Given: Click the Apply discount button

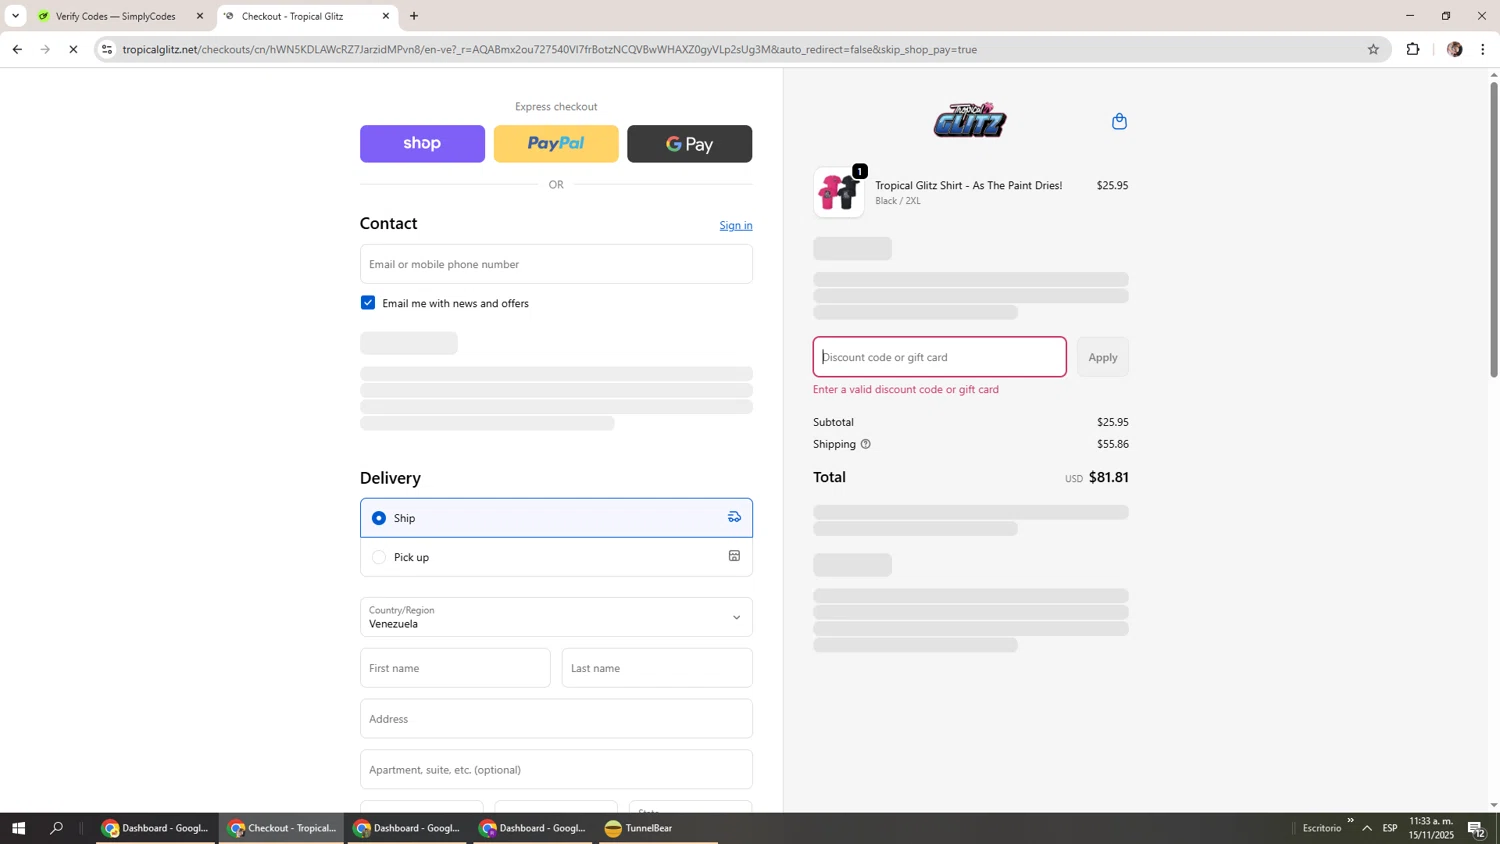Looking at the screenshot, I should (1103, 357).
